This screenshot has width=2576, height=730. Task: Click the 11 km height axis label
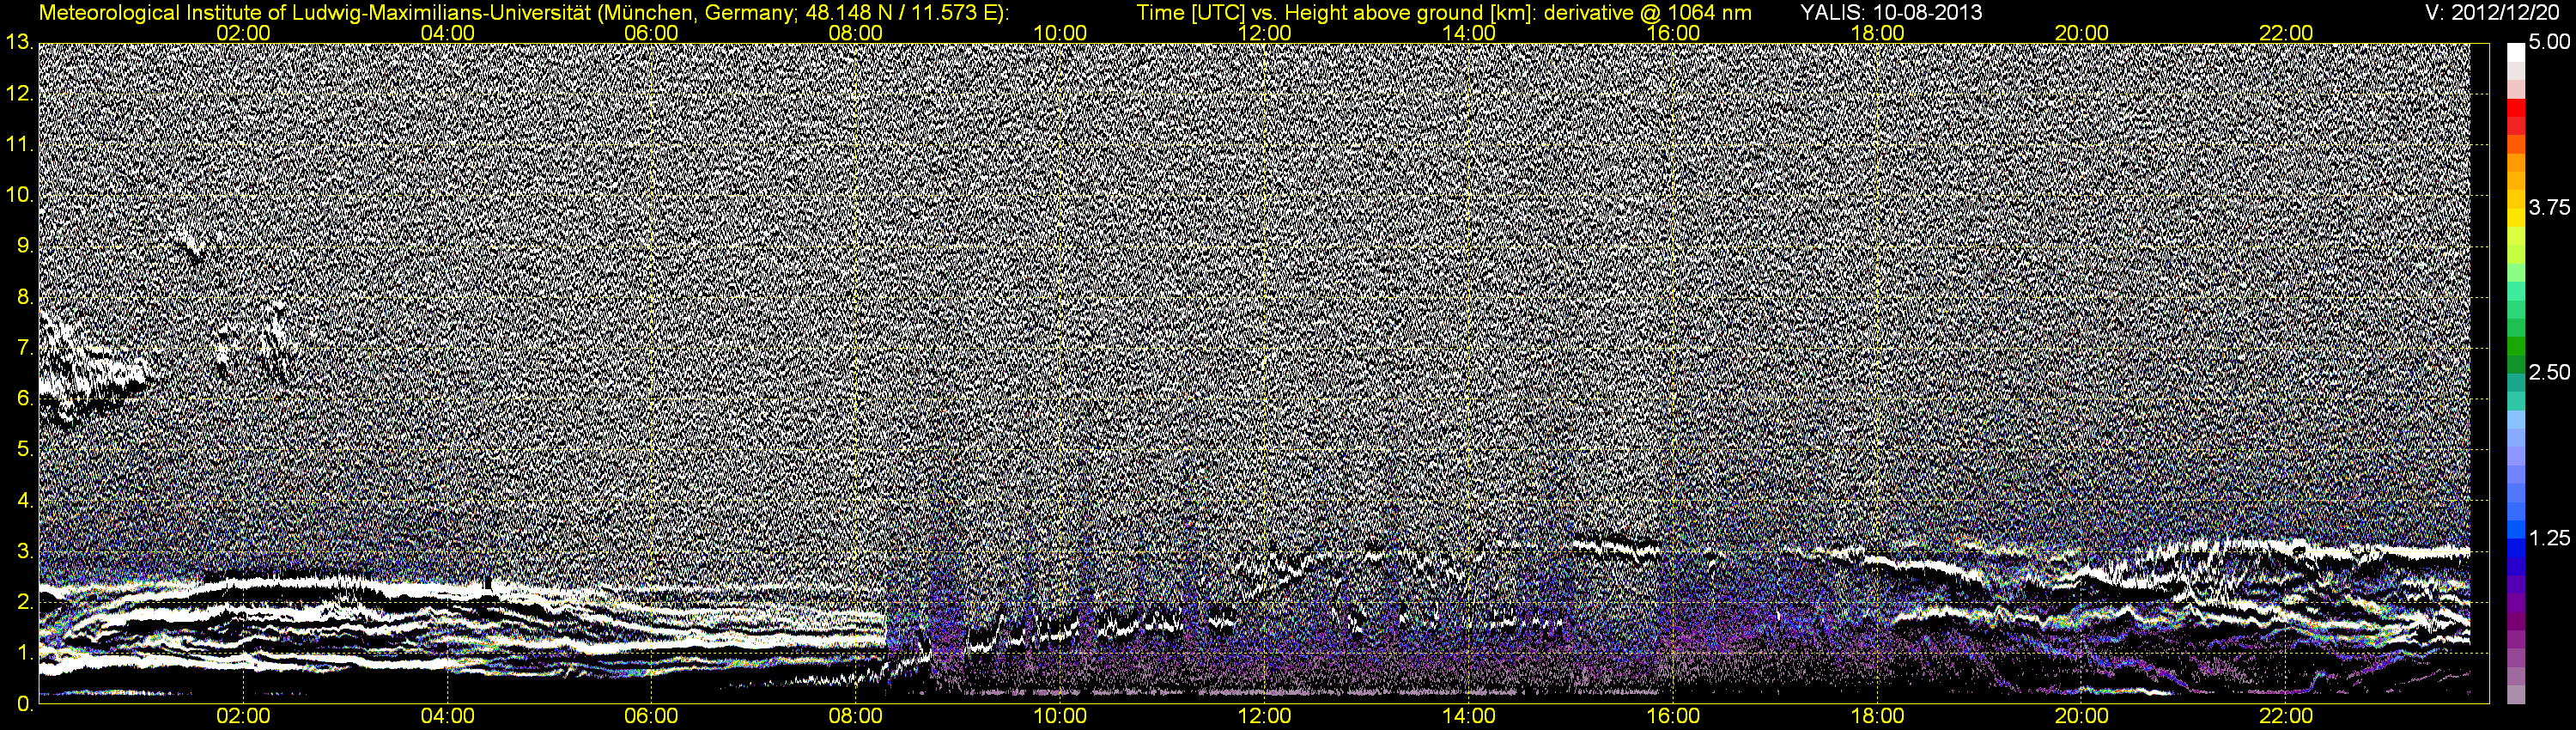19,144
